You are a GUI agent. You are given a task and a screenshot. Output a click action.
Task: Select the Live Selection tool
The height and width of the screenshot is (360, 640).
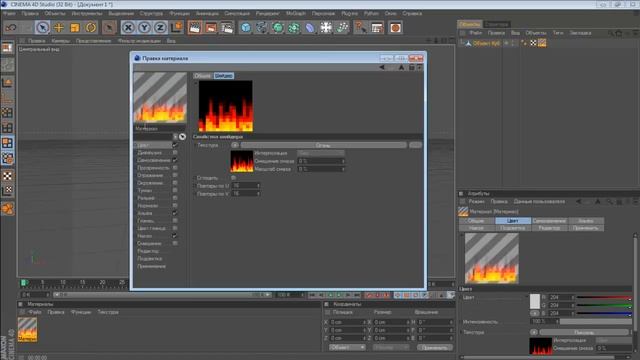[x=42, y=27]
